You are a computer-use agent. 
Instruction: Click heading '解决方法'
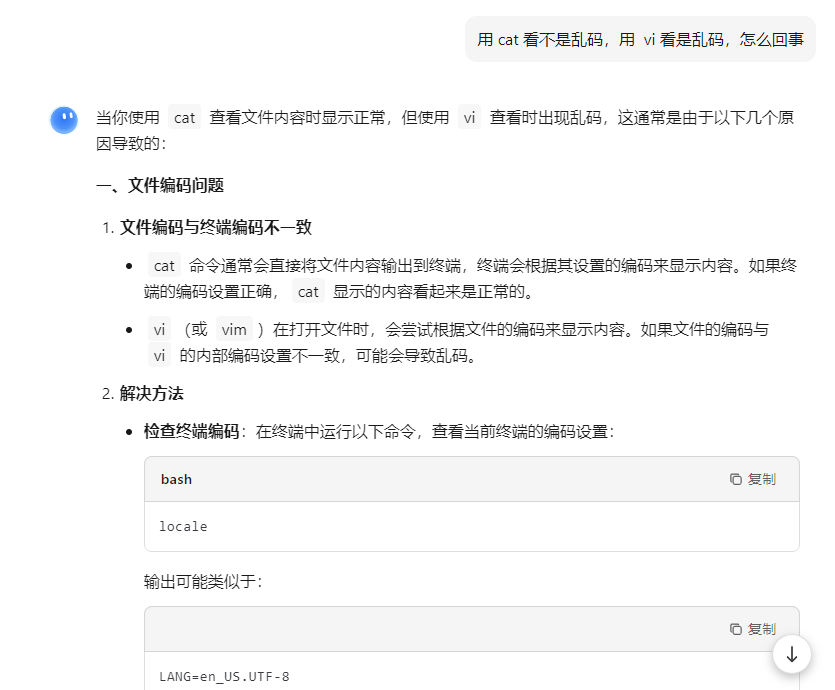[151, 393]
